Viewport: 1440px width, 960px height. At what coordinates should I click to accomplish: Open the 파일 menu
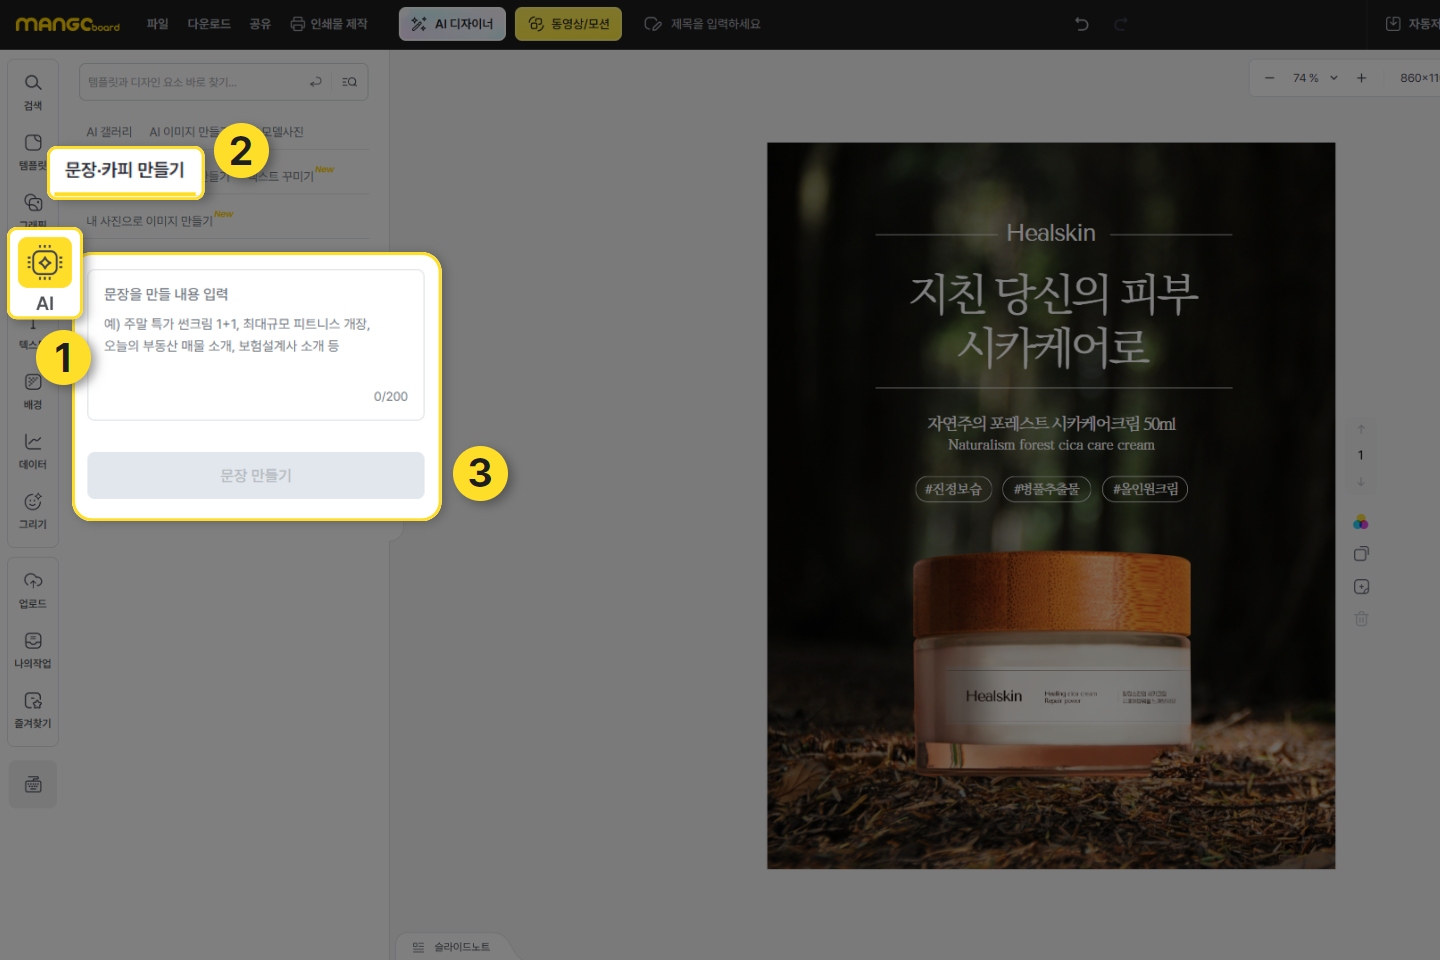point(158,24)
